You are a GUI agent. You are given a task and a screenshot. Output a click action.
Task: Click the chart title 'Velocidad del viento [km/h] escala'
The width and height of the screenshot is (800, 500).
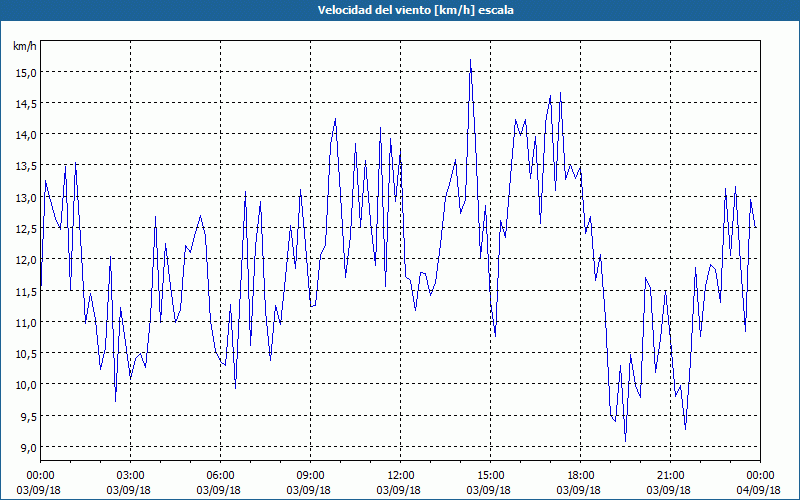[415, 10]
